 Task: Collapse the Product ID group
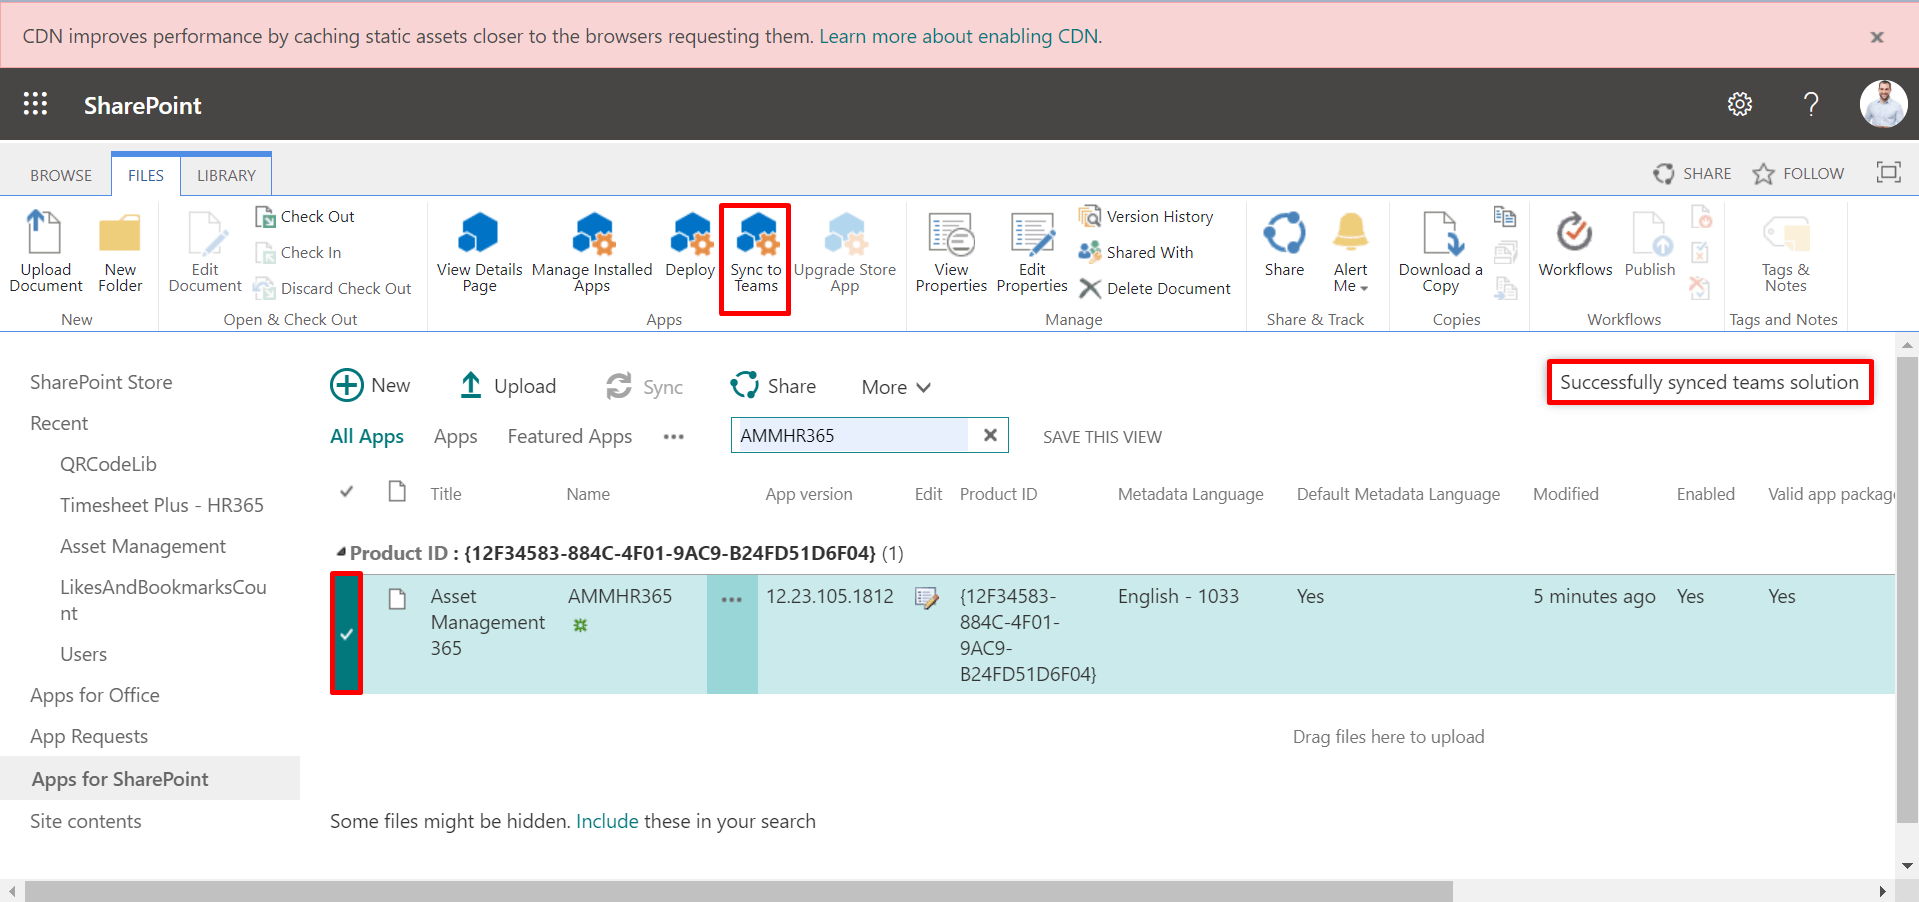(x=341, y=552)
